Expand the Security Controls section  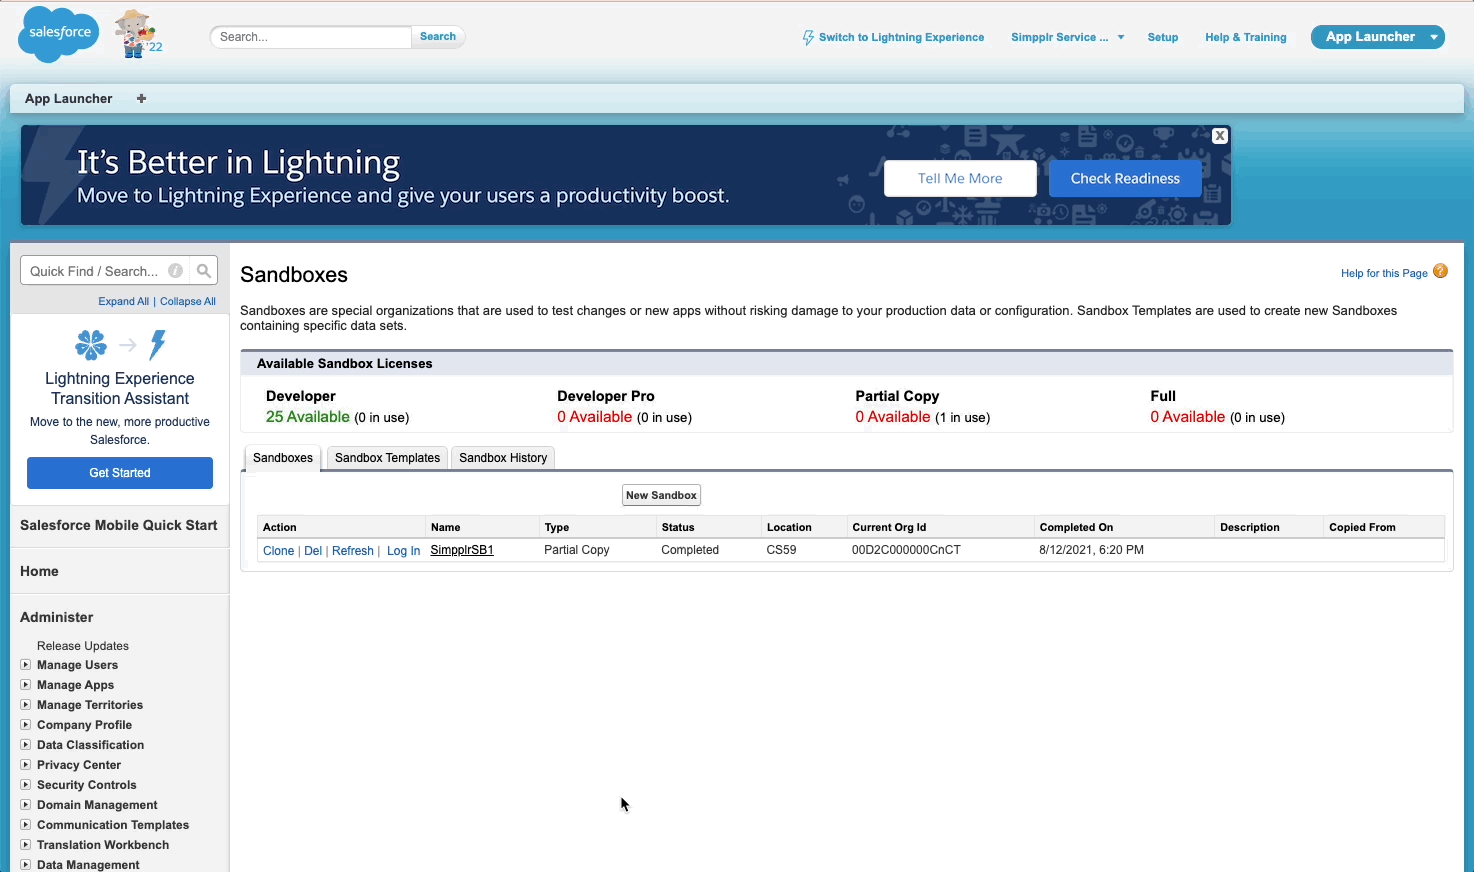pyautogui.click(x=26, y=785)
